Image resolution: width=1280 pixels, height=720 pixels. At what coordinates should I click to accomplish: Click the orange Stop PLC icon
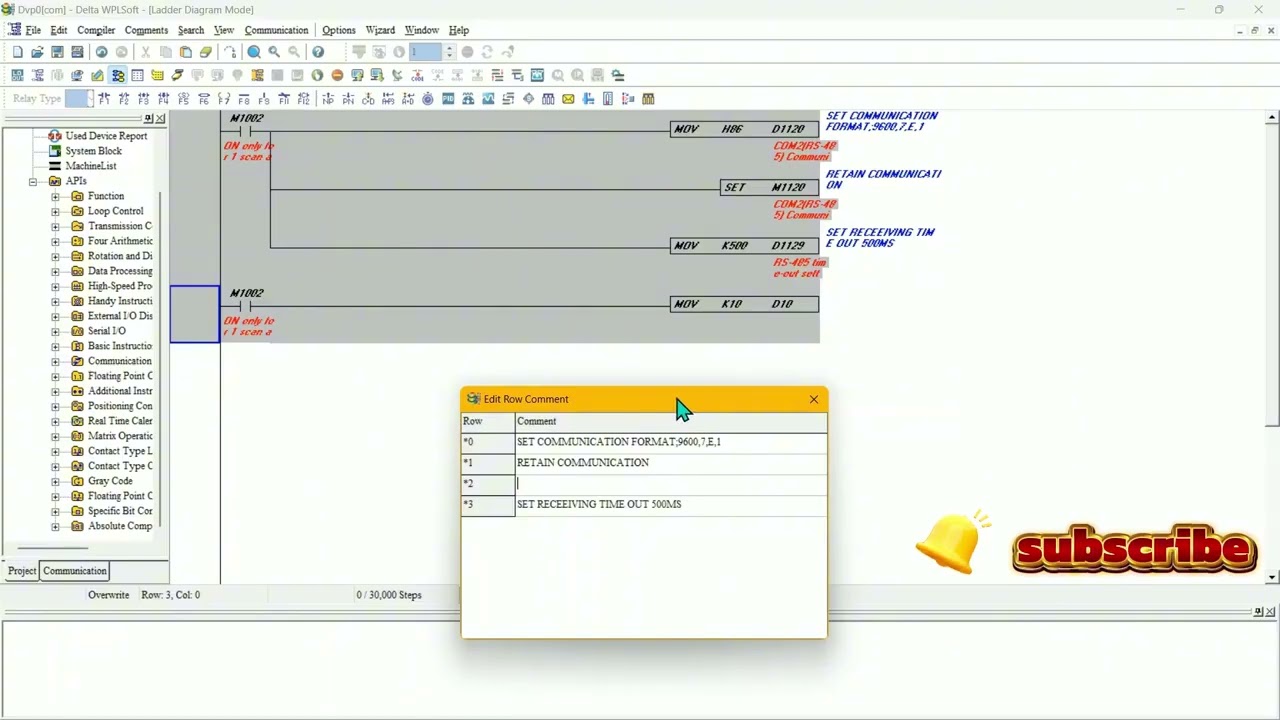pyautogui.click(x=337, y=75)
